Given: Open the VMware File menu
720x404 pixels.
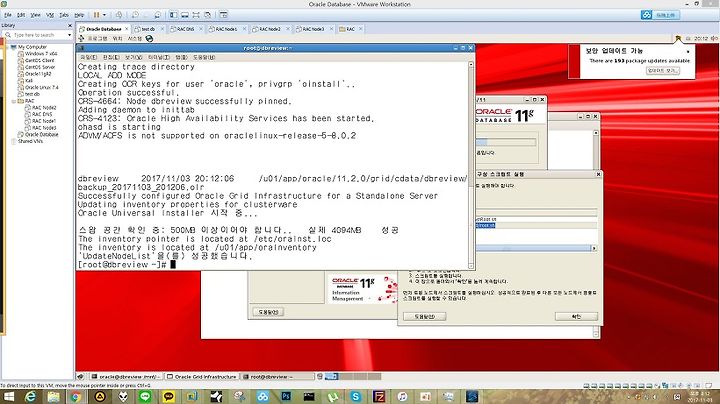Looking at the screenshot, I should (x=8, y=15).
